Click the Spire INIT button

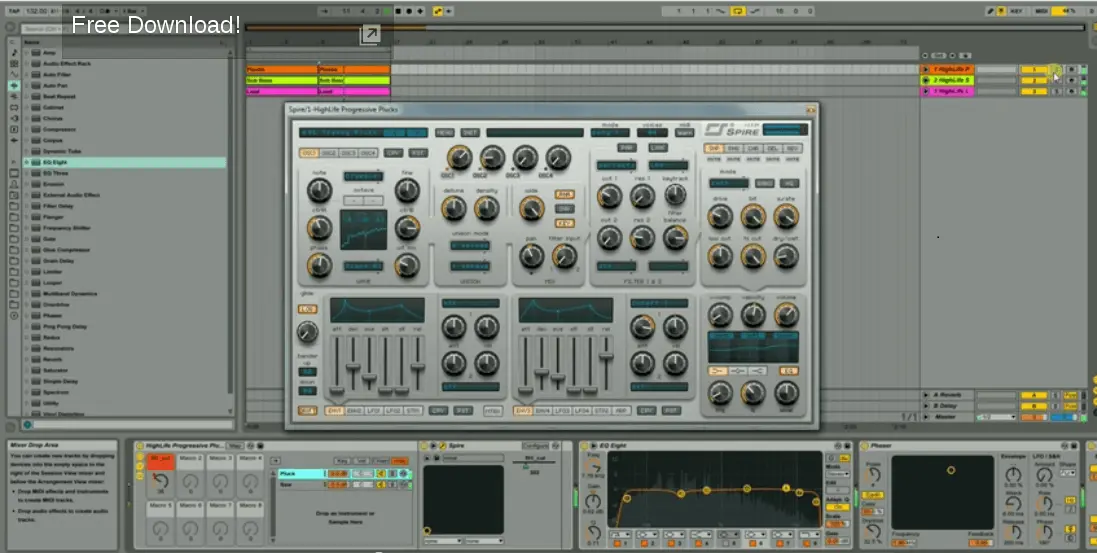(x=470, y=132)
